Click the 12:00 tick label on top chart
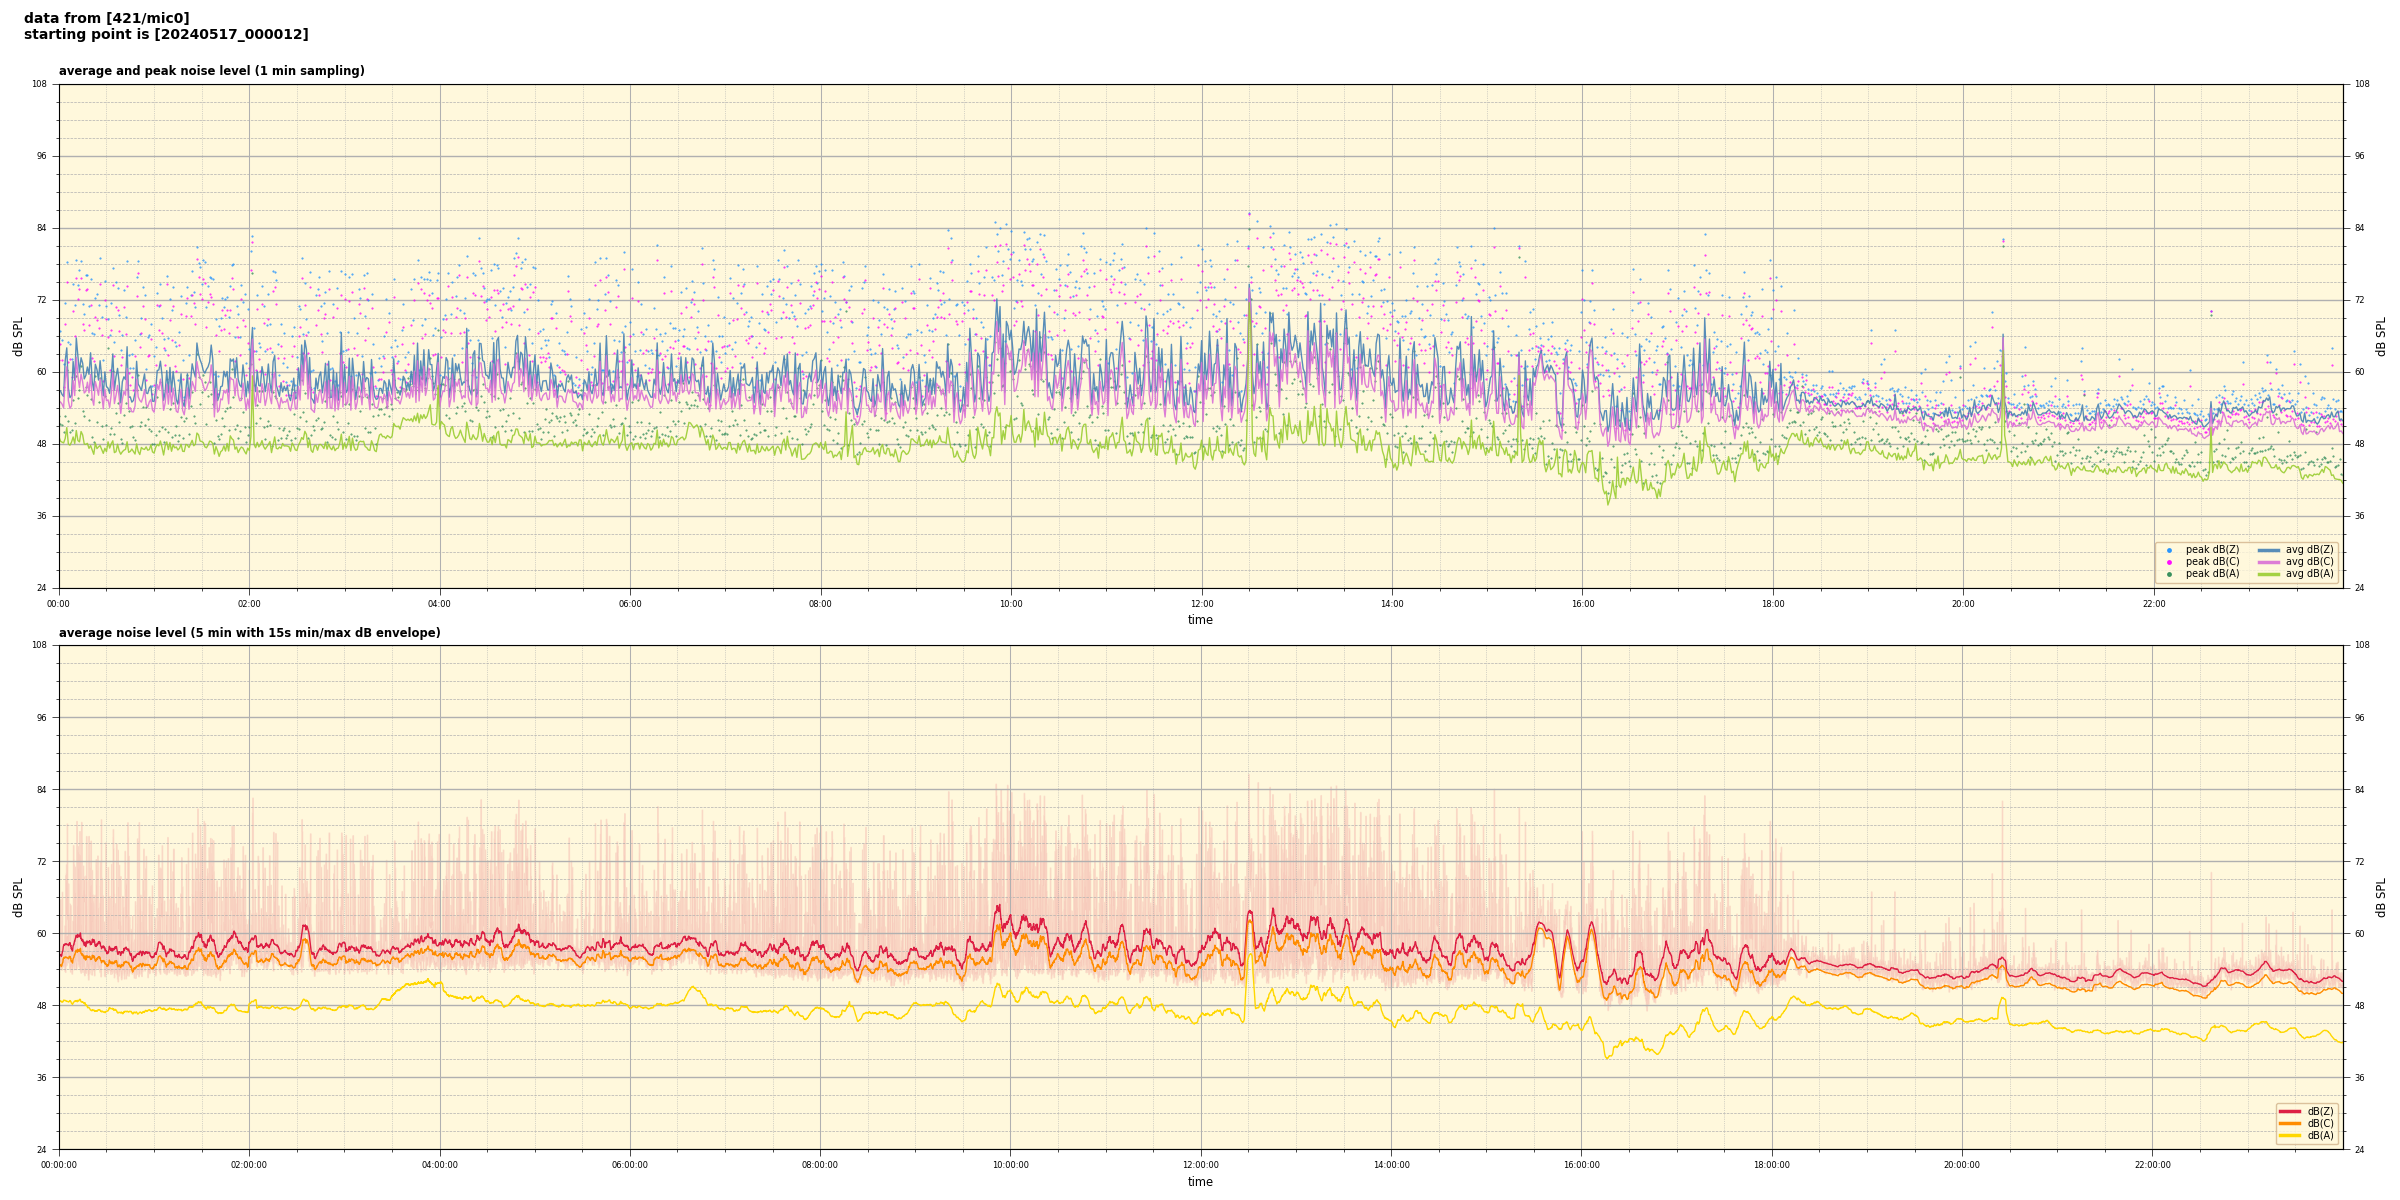2400x1200 pixels. click(1201, 604)
